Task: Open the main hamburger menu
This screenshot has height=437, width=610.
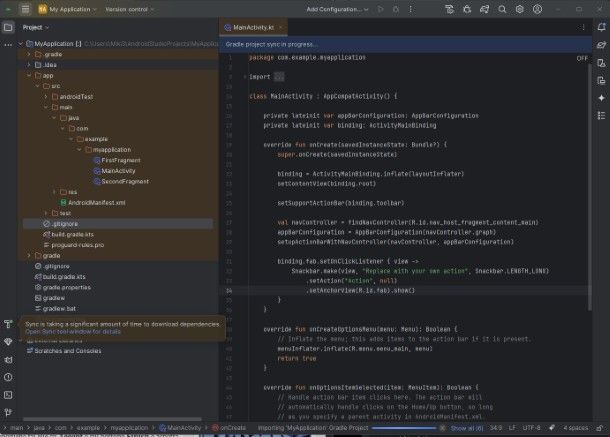Action: coord(25,8)
